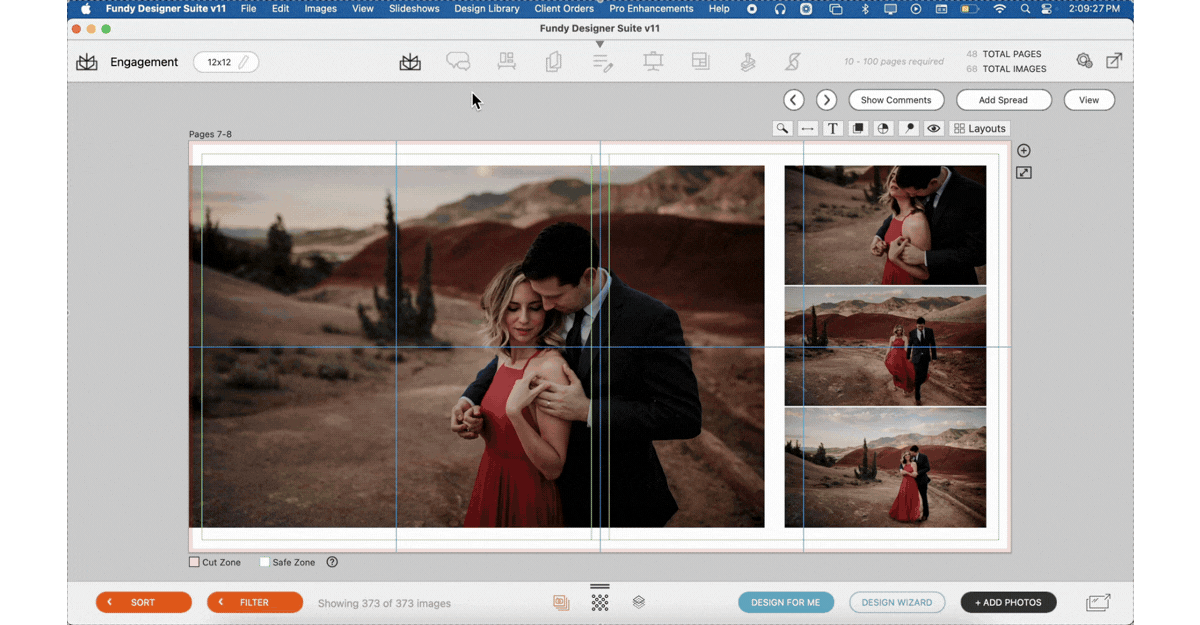Open the Design Library menu
Image resolution: width=1200 pixels, height=625 pixels.
pyautogui.click(x=487, y=9)
